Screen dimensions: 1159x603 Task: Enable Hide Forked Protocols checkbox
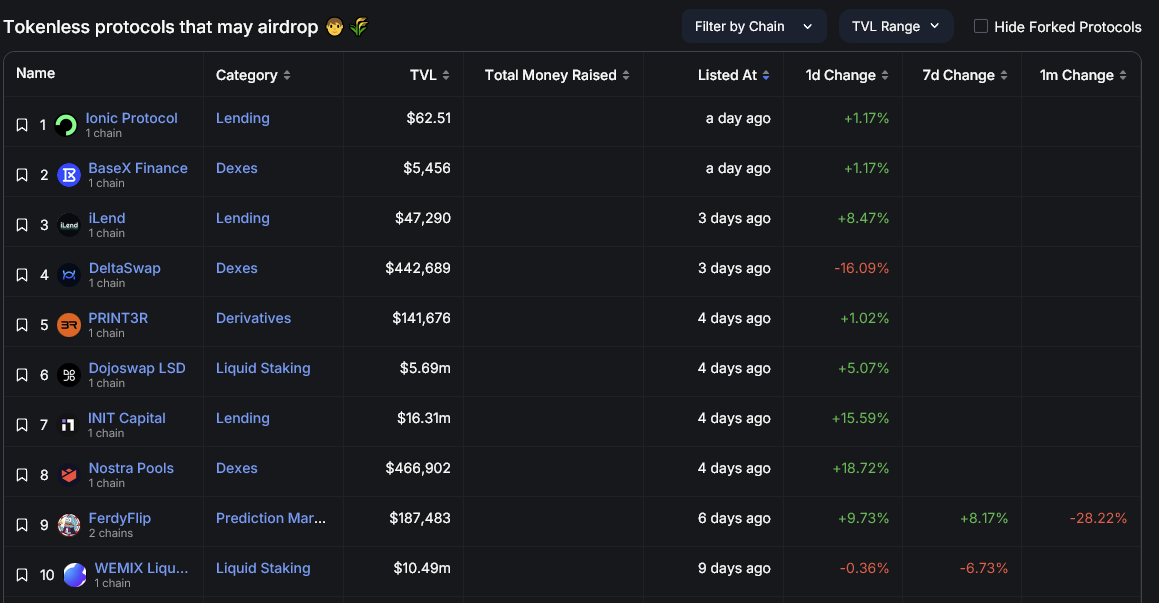pos(981,27)
